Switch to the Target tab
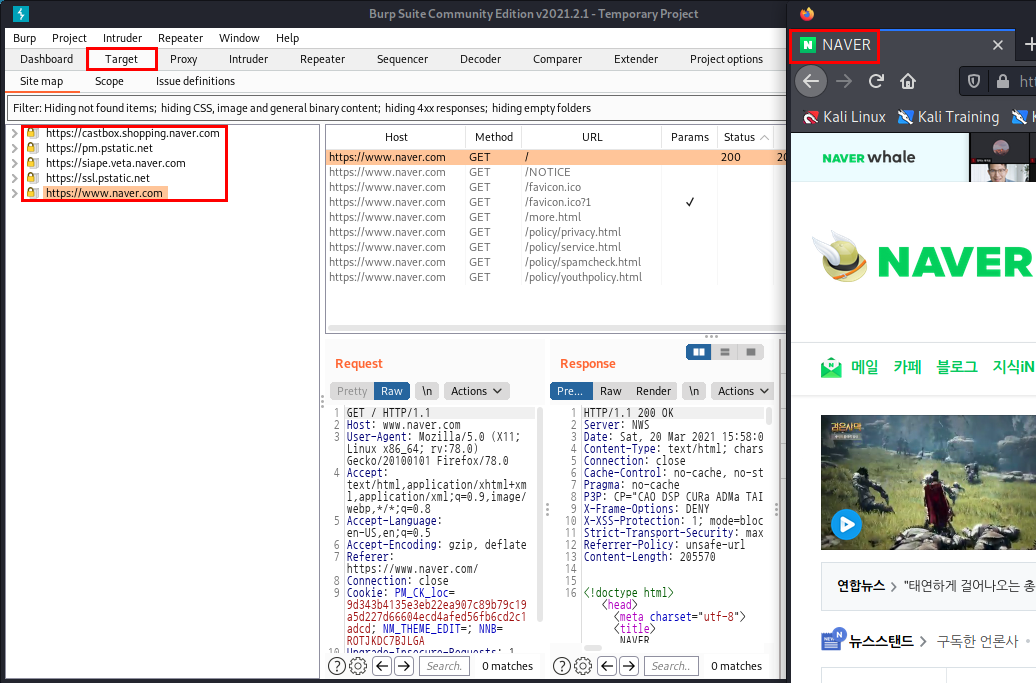This screenshot has height=683, width=1036. tap(122, 59)
